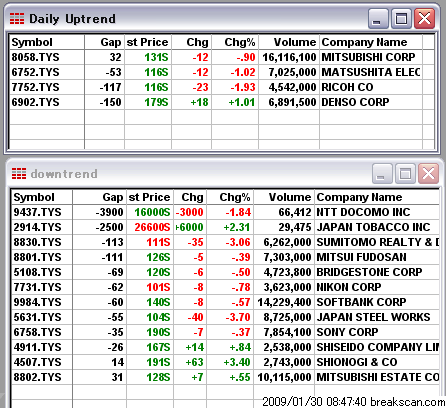Select symbol 2914.TYS
This screenshot has width=446, height=408.
click(37, 227)
